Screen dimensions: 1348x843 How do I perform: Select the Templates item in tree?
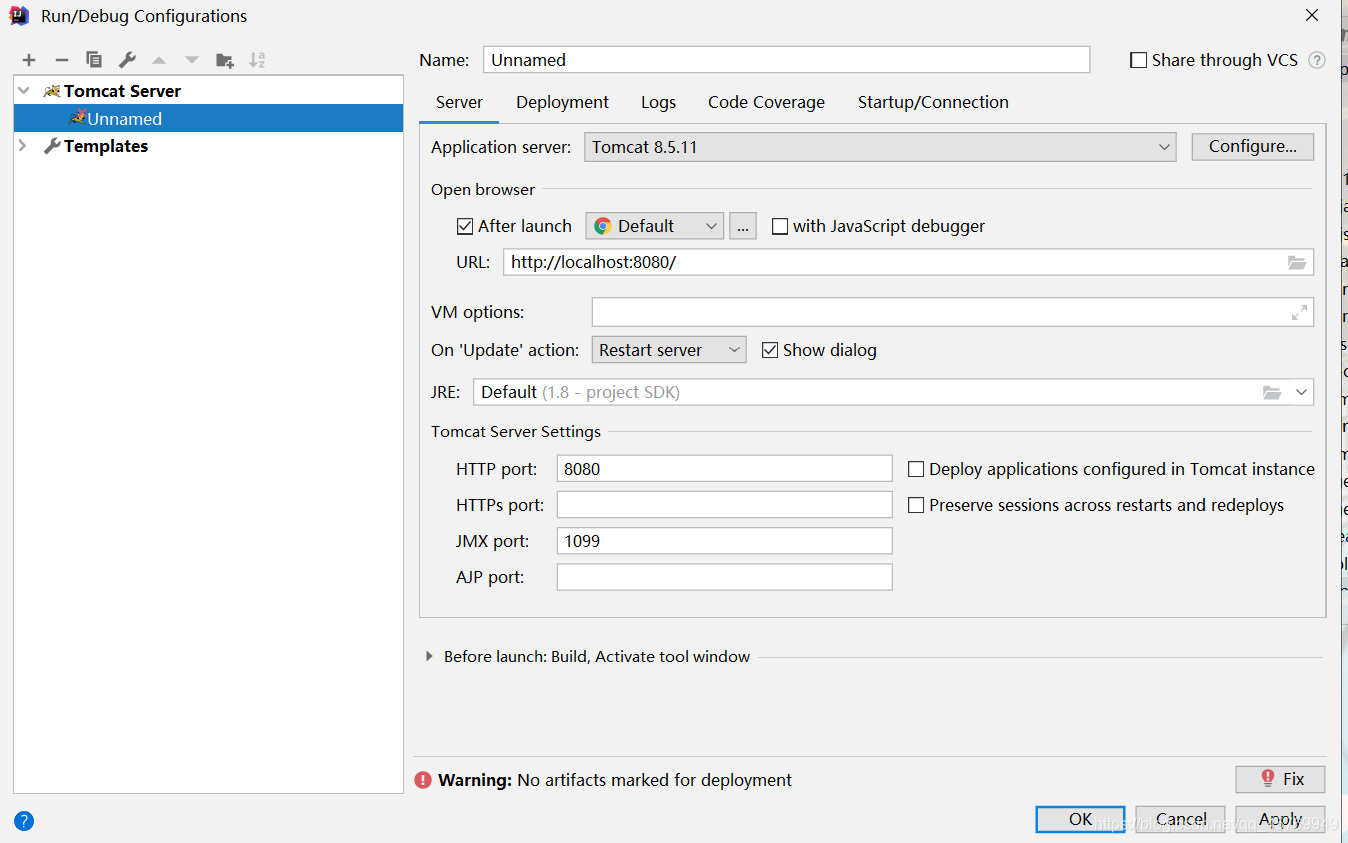[x=106, y=146]
